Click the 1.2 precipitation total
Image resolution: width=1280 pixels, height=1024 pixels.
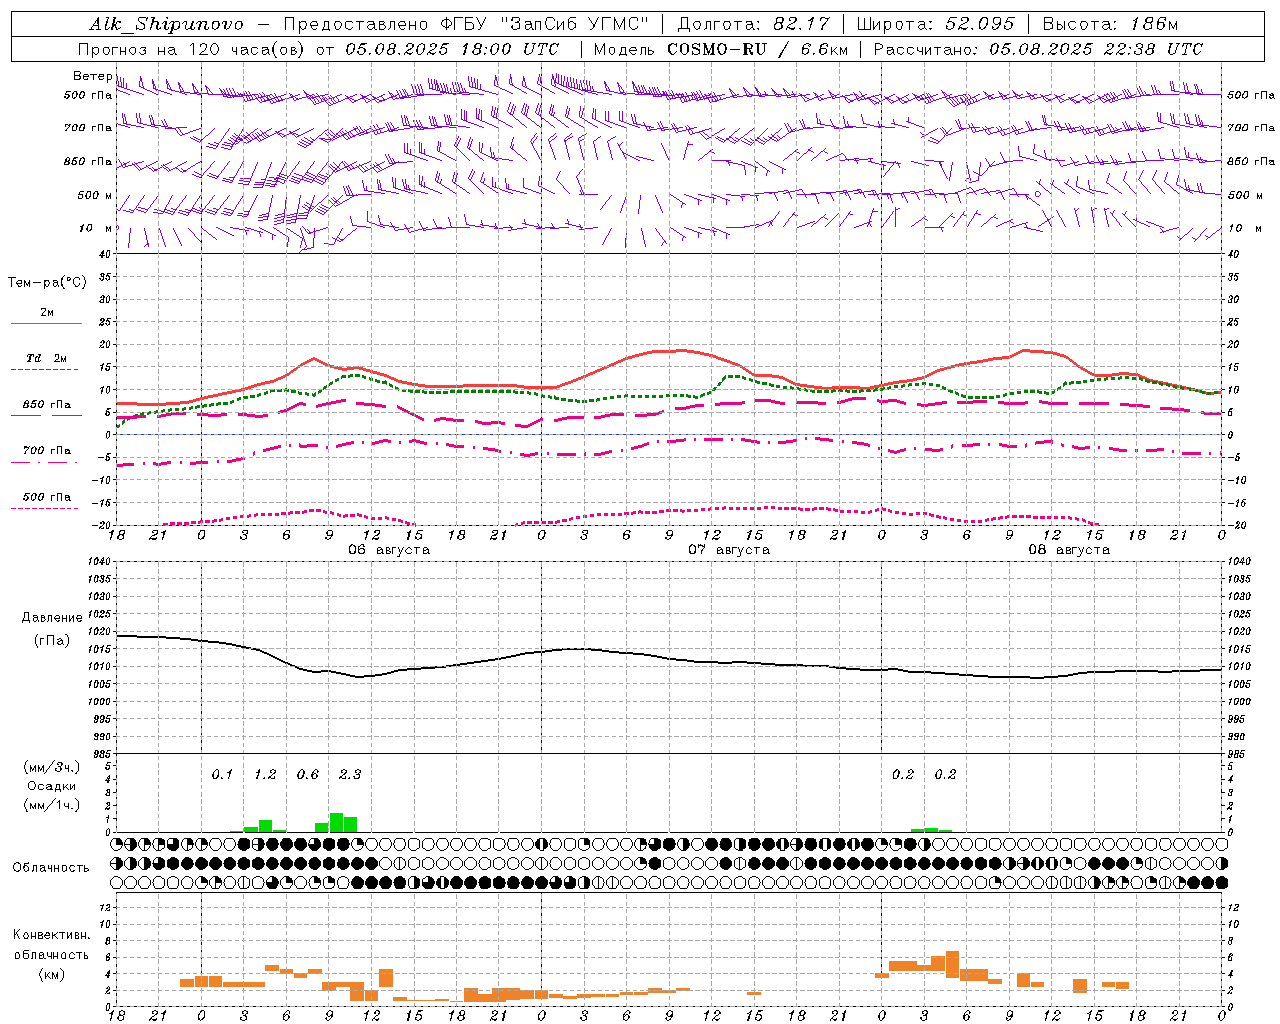click(x=265, y=774)
